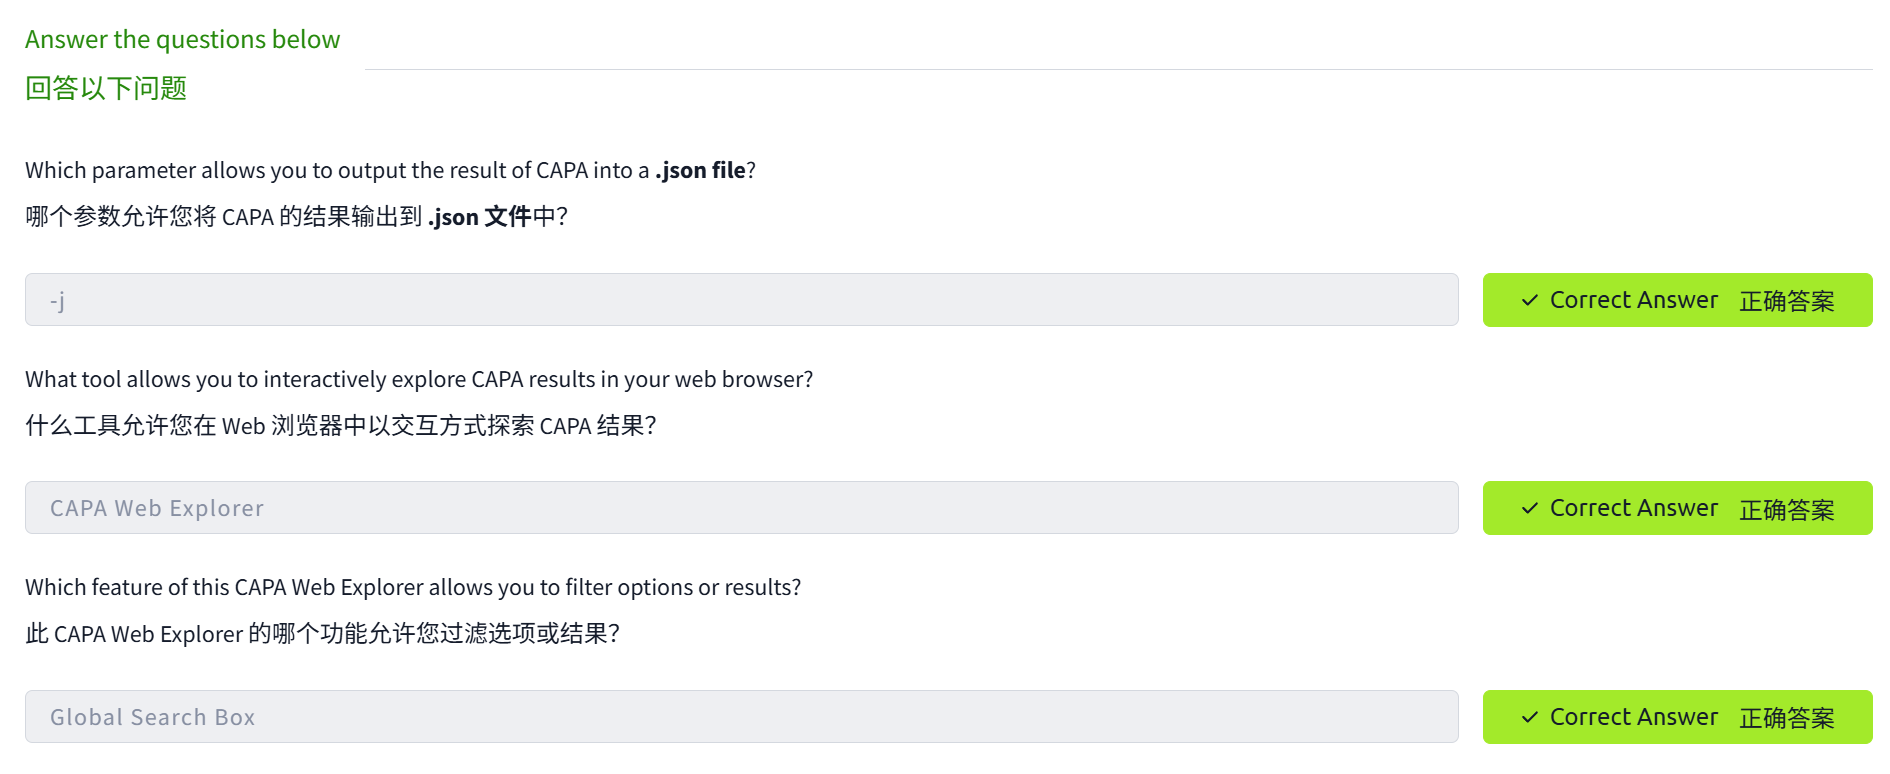Click the Chinese question mentioning Web 浏览器
Viewport: 1890px width, 774px height.
340,426
